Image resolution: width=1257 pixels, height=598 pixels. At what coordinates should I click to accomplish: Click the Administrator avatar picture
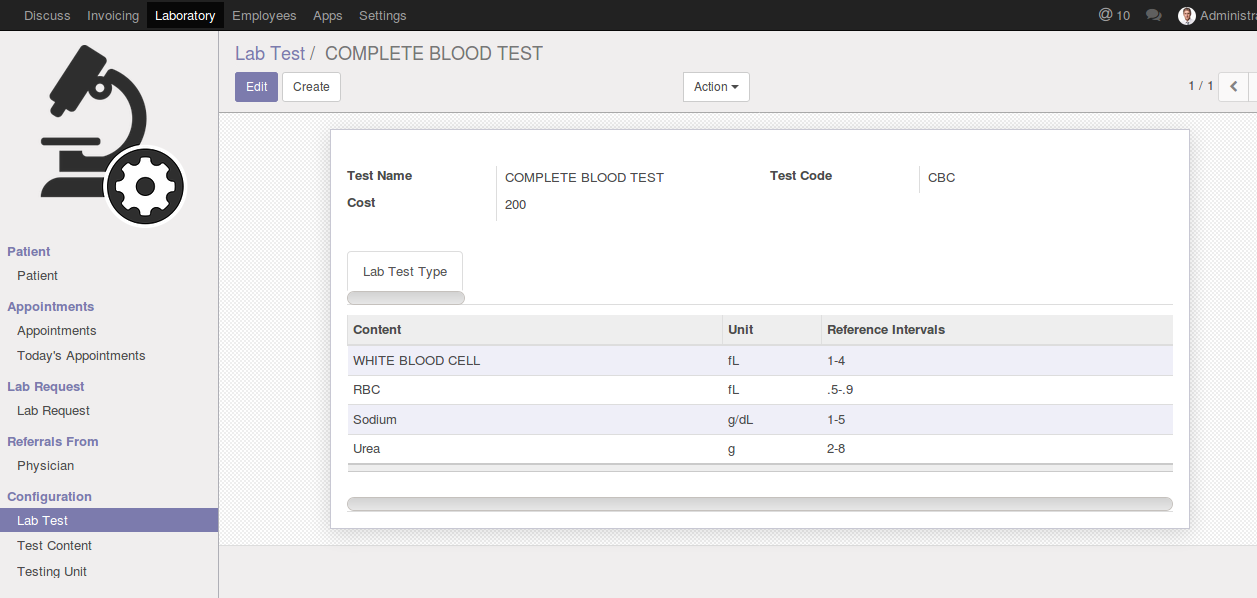(x=1187, y=15)
